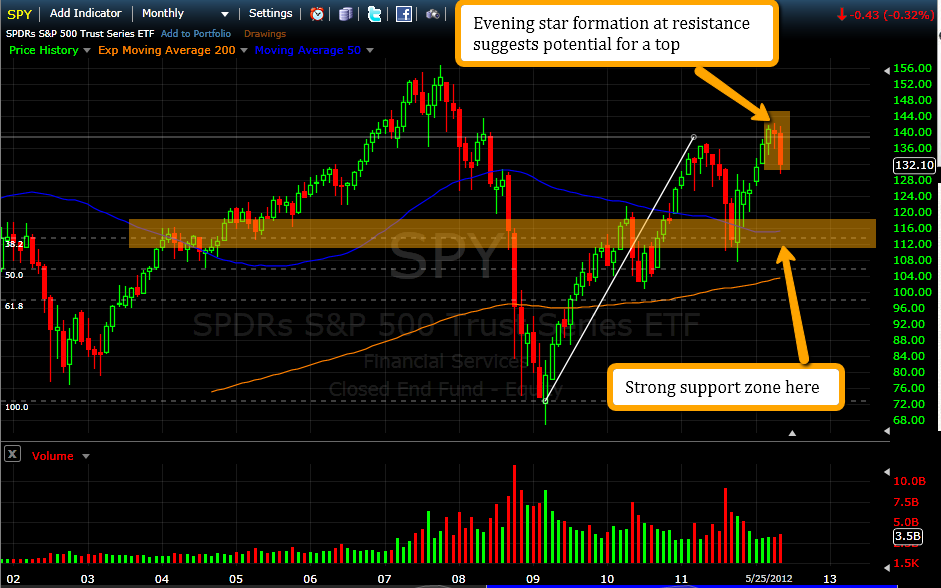Click Add to Portfolio
941x588 pixels.
click(195, 33)
